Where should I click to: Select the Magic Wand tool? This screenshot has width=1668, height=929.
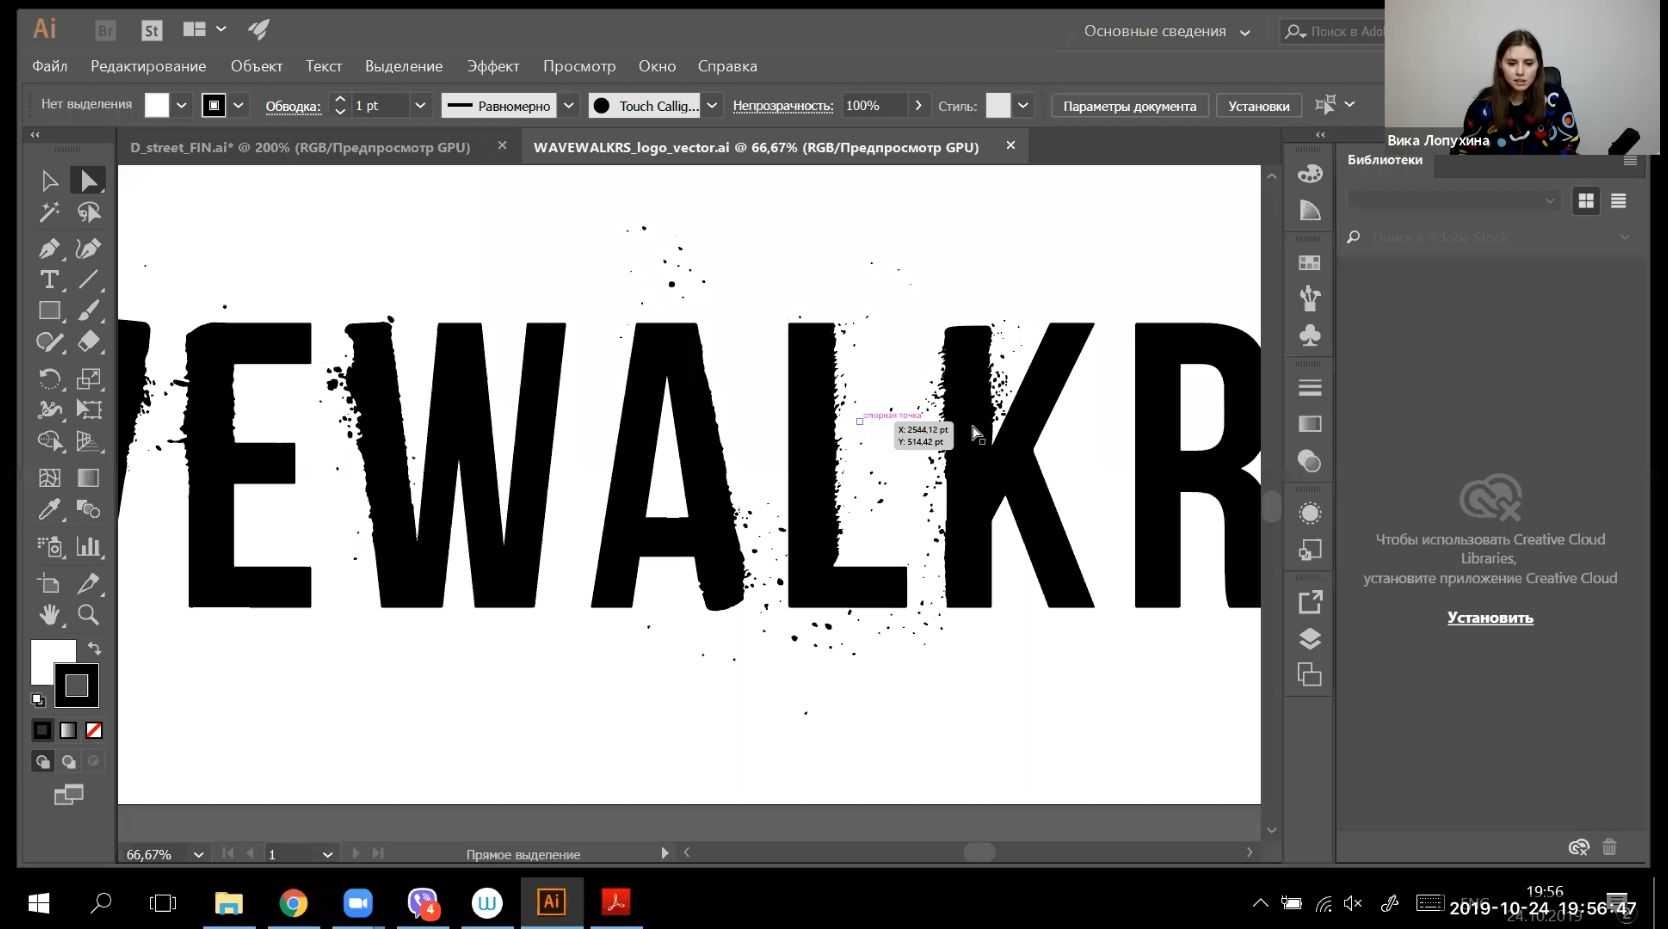point(49,212)
